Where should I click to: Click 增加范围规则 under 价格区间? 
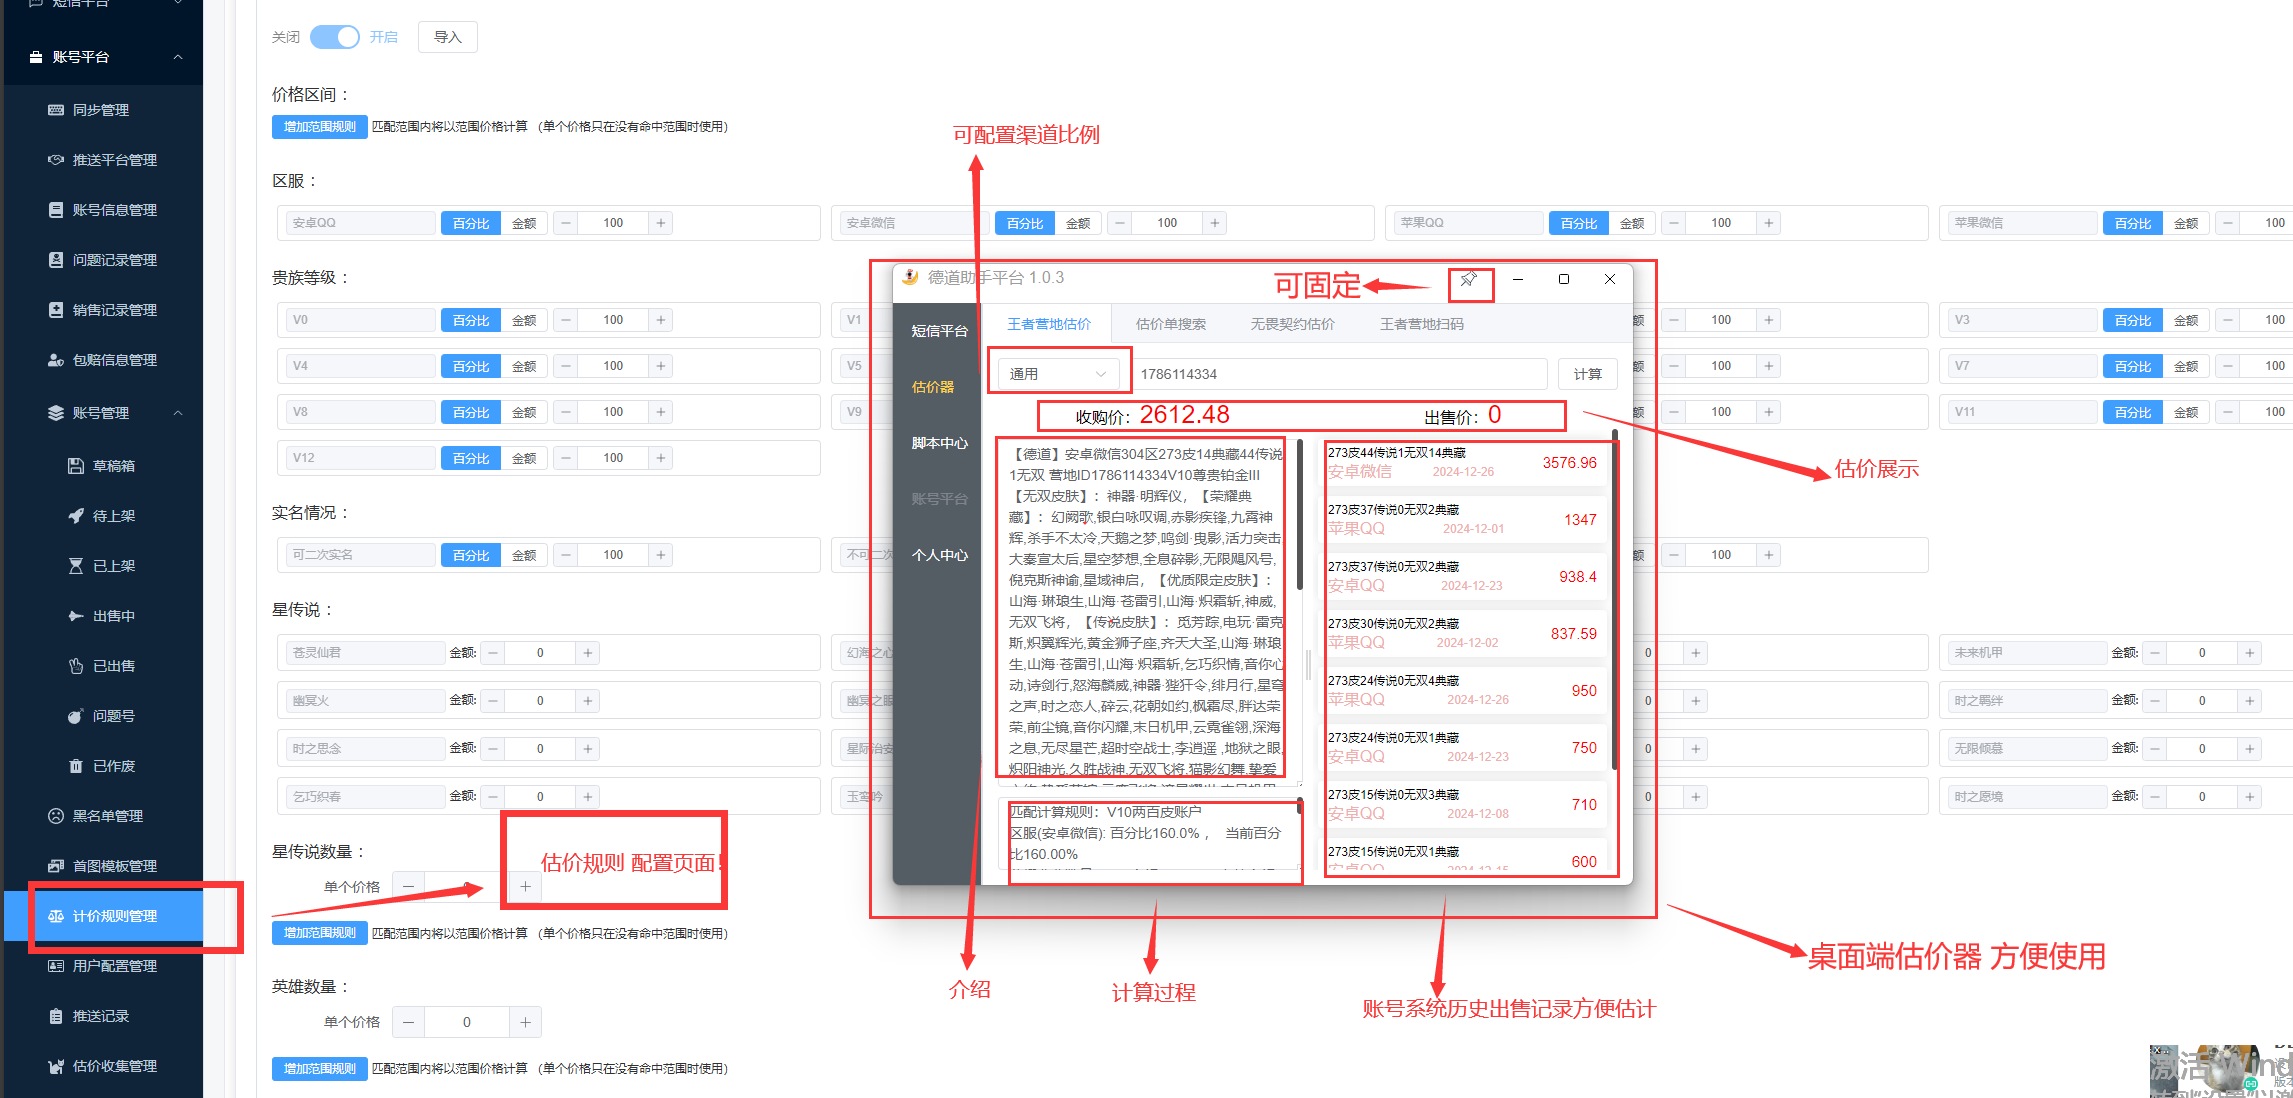[x=319, y=127]
